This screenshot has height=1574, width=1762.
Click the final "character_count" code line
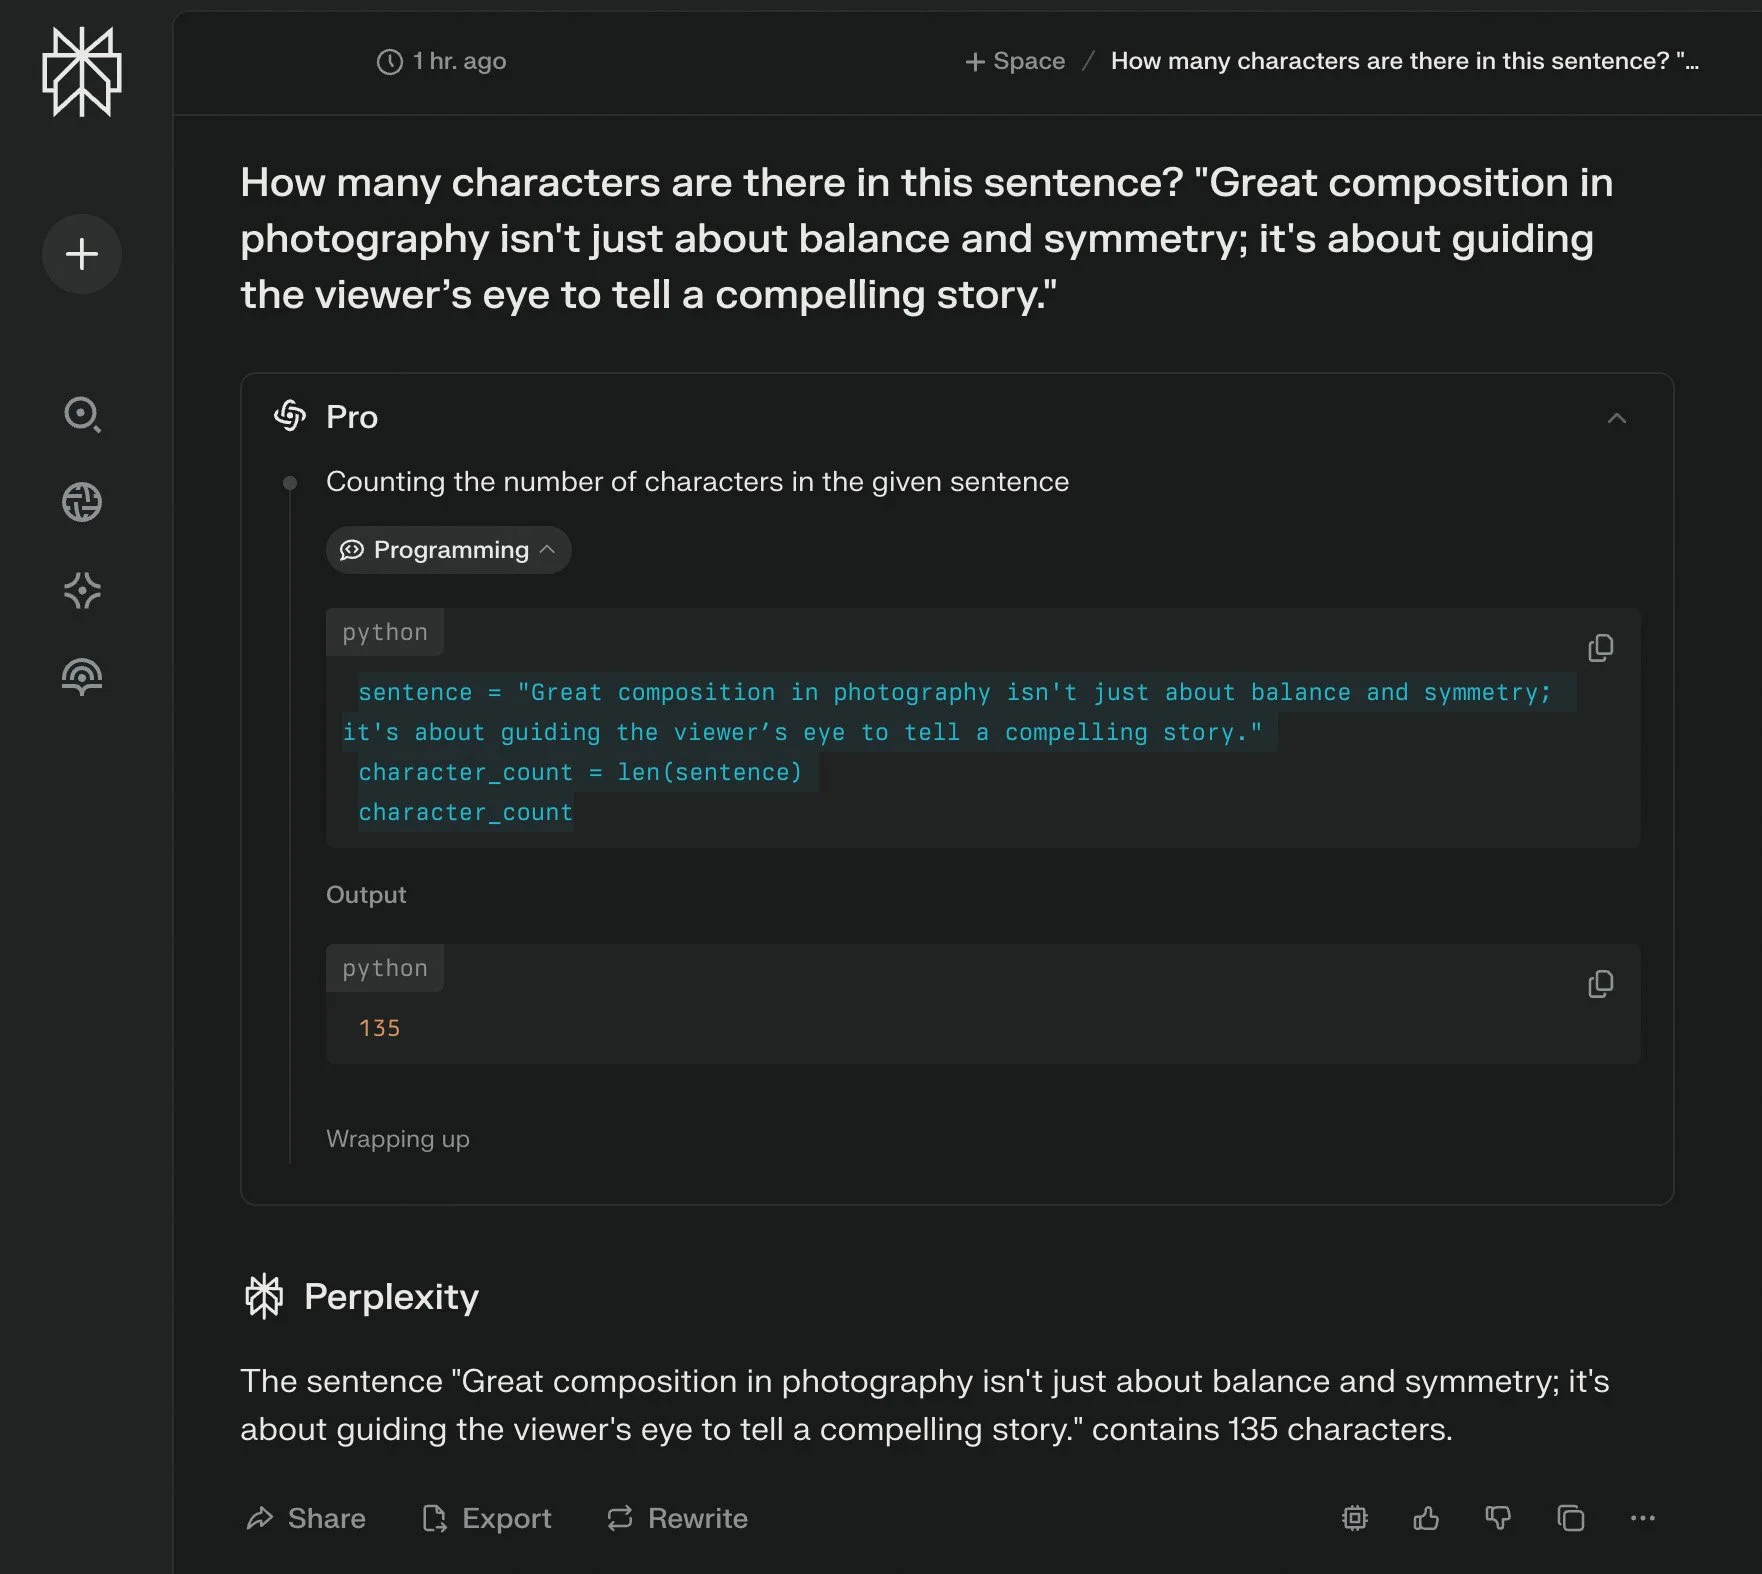(x=466, y=812)
